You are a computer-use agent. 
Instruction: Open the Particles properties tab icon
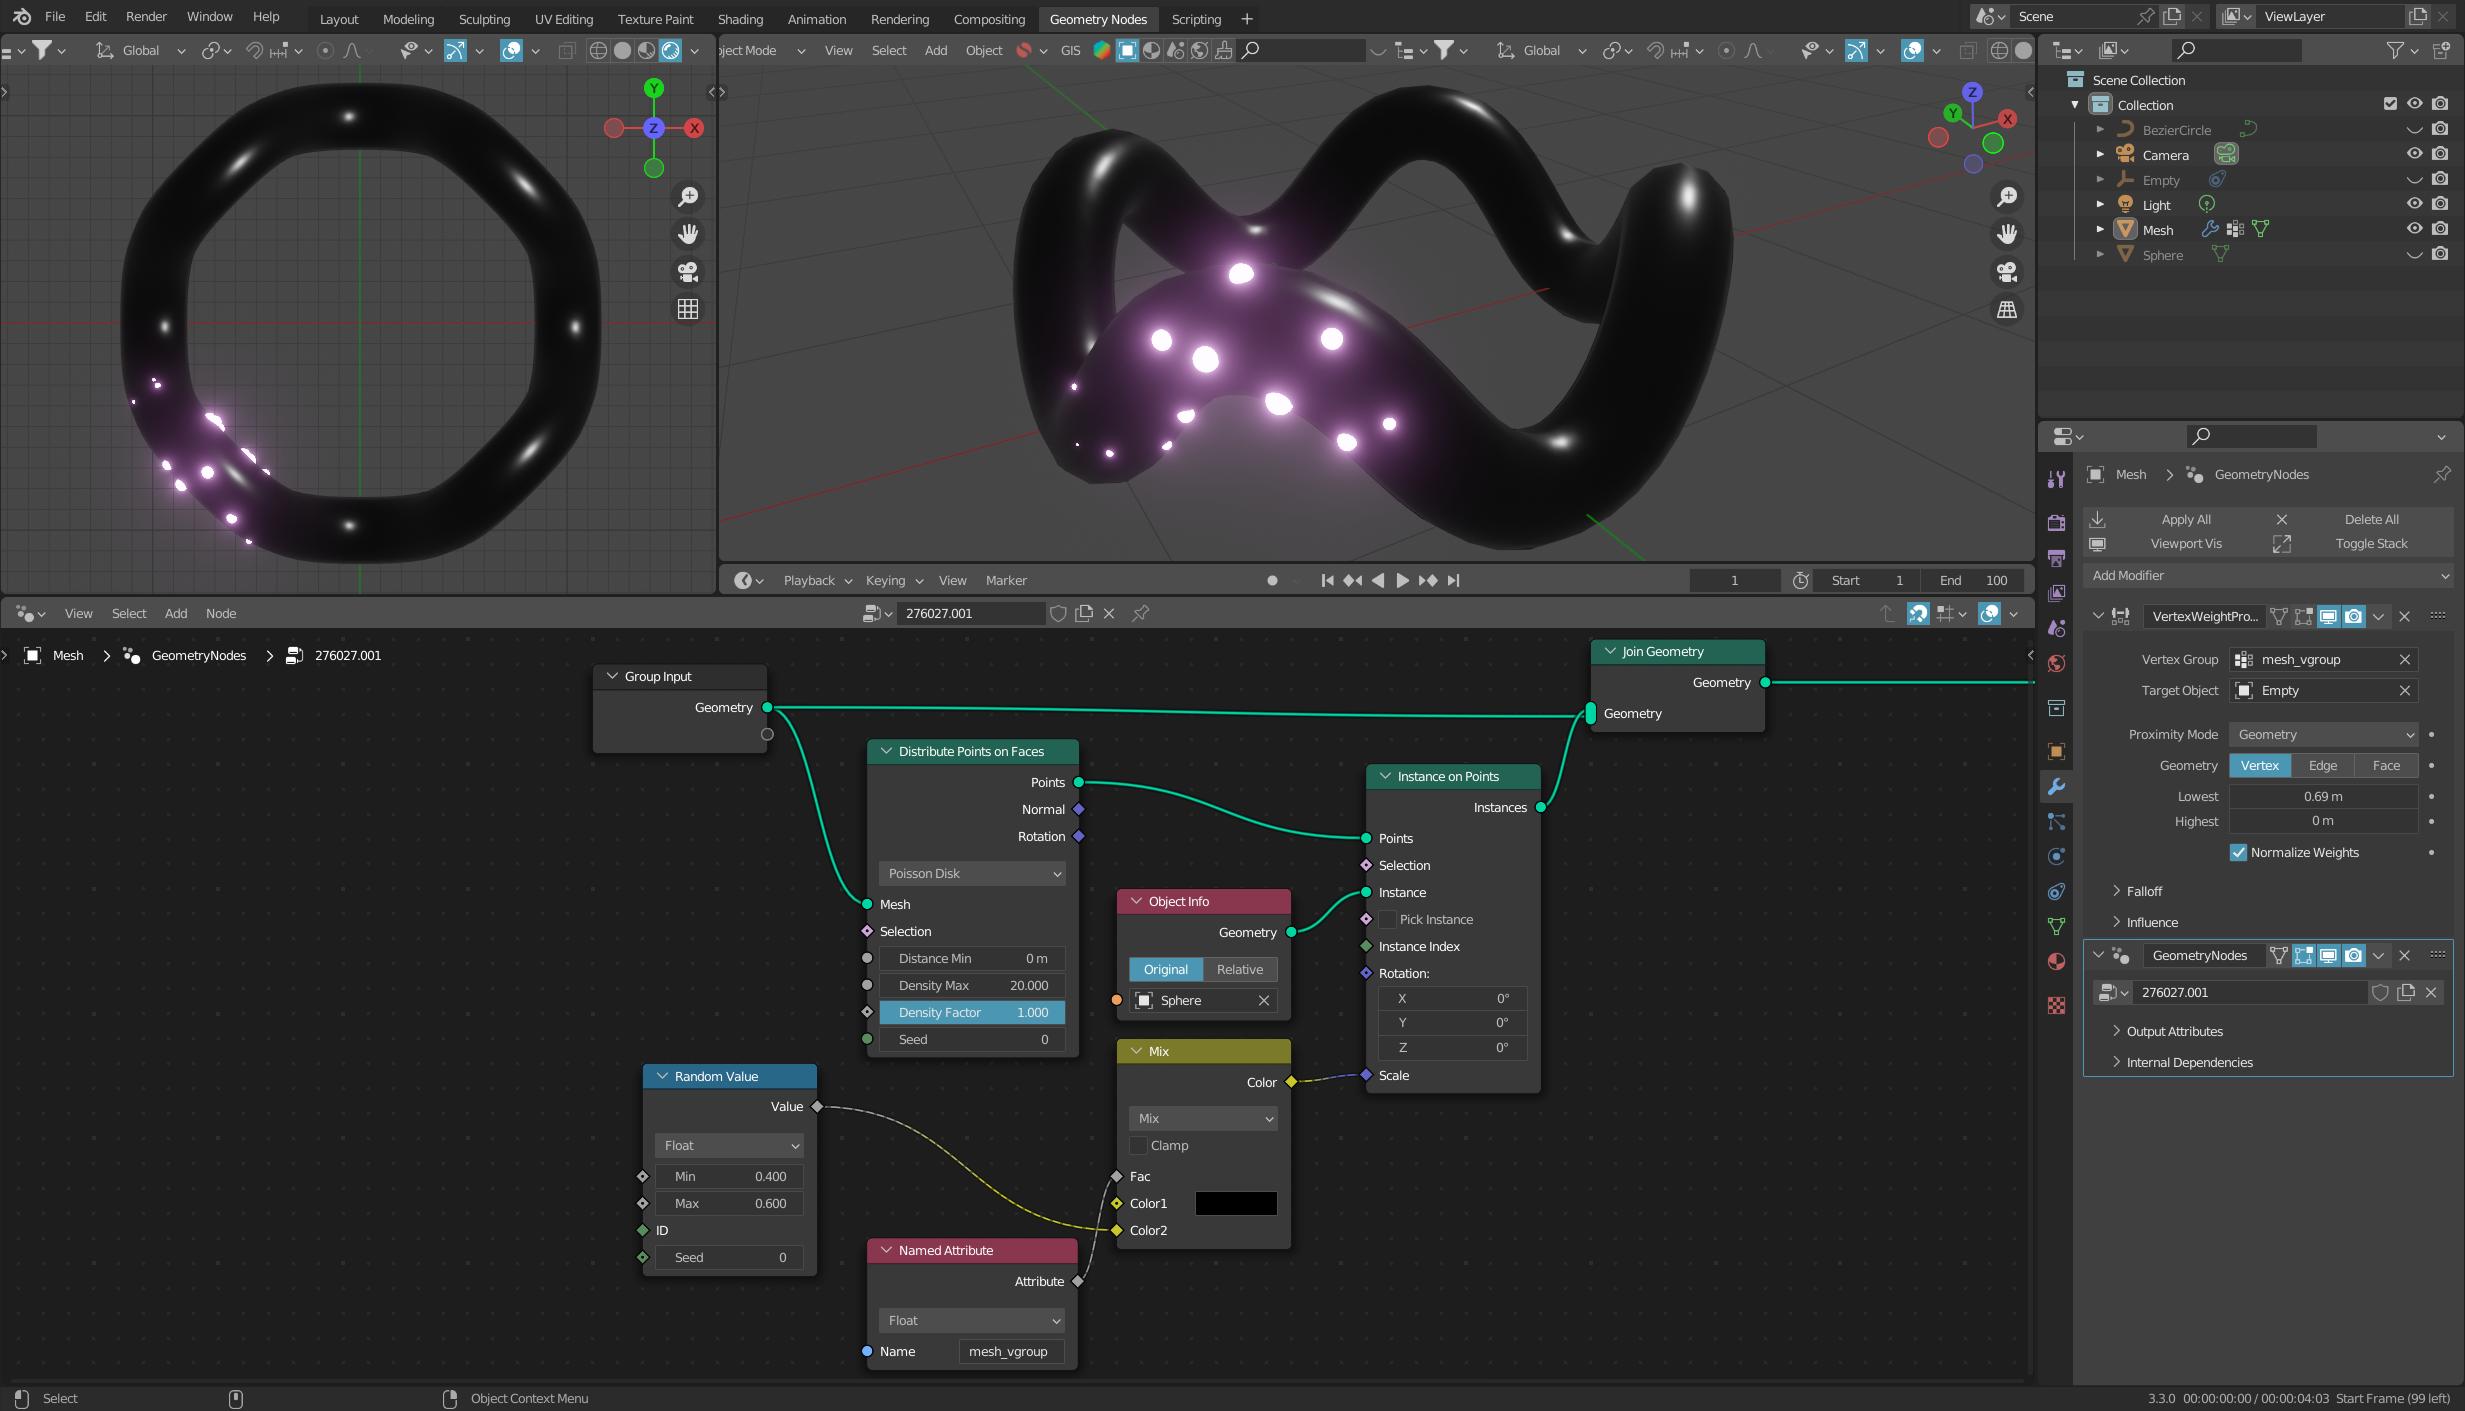pyautogui.click(x=2056, y=821)
